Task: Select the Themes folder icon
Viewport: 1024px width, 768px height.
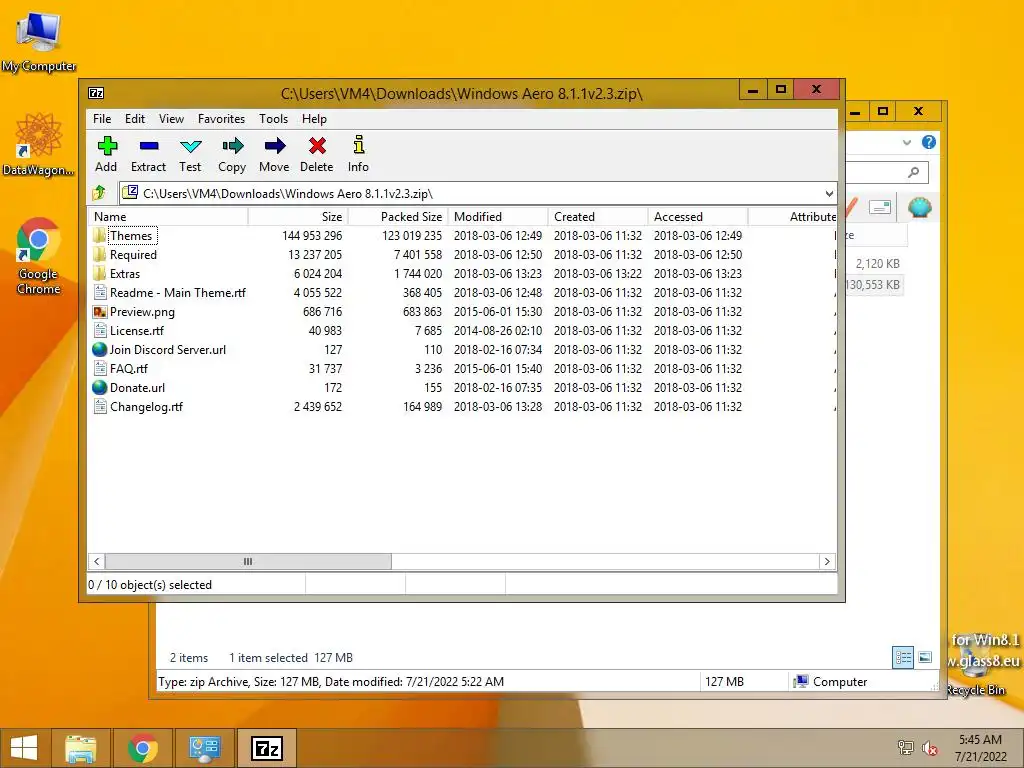Action: tap(99, 235)
